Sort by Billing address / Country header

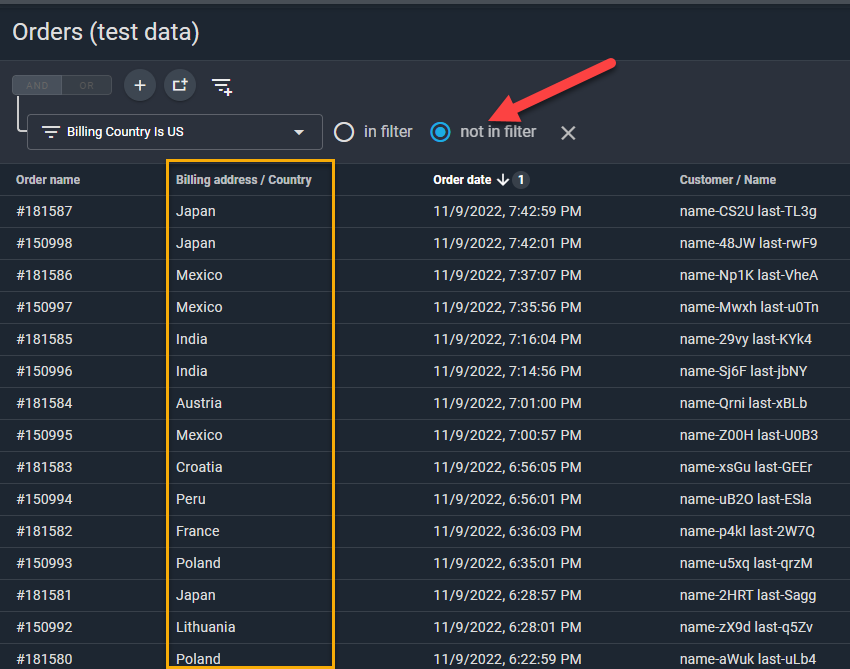click(x=243, y=180)
